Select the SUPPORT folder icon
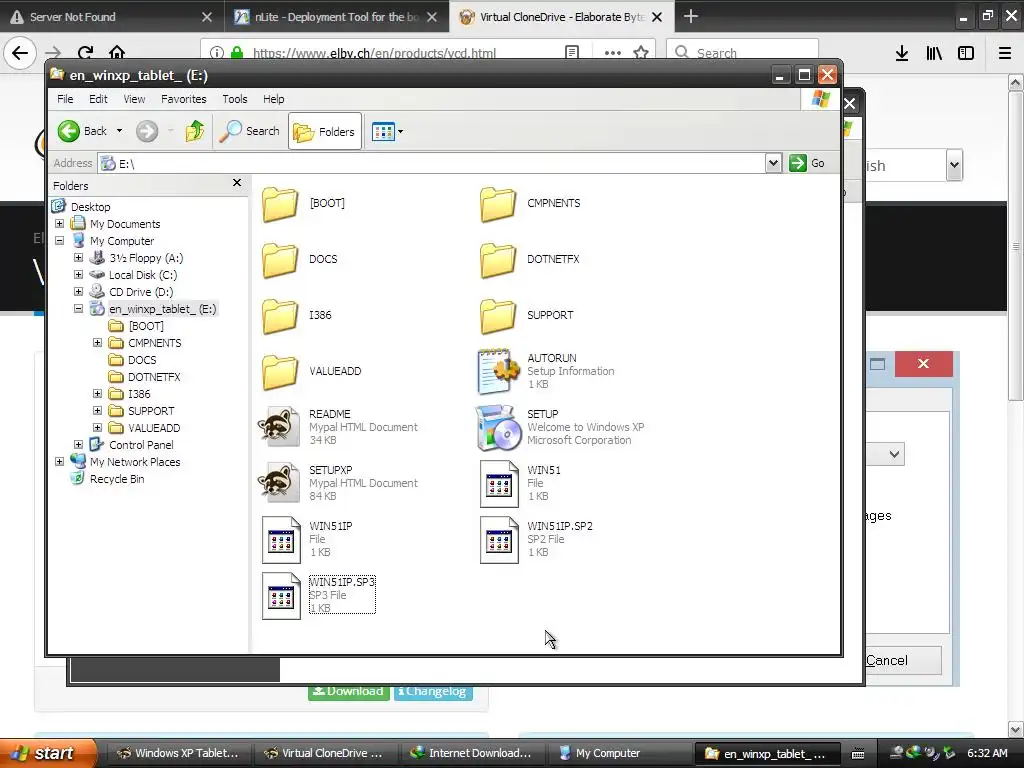Viewport: 1024px width, 768px height. click(x=498, y=316)
